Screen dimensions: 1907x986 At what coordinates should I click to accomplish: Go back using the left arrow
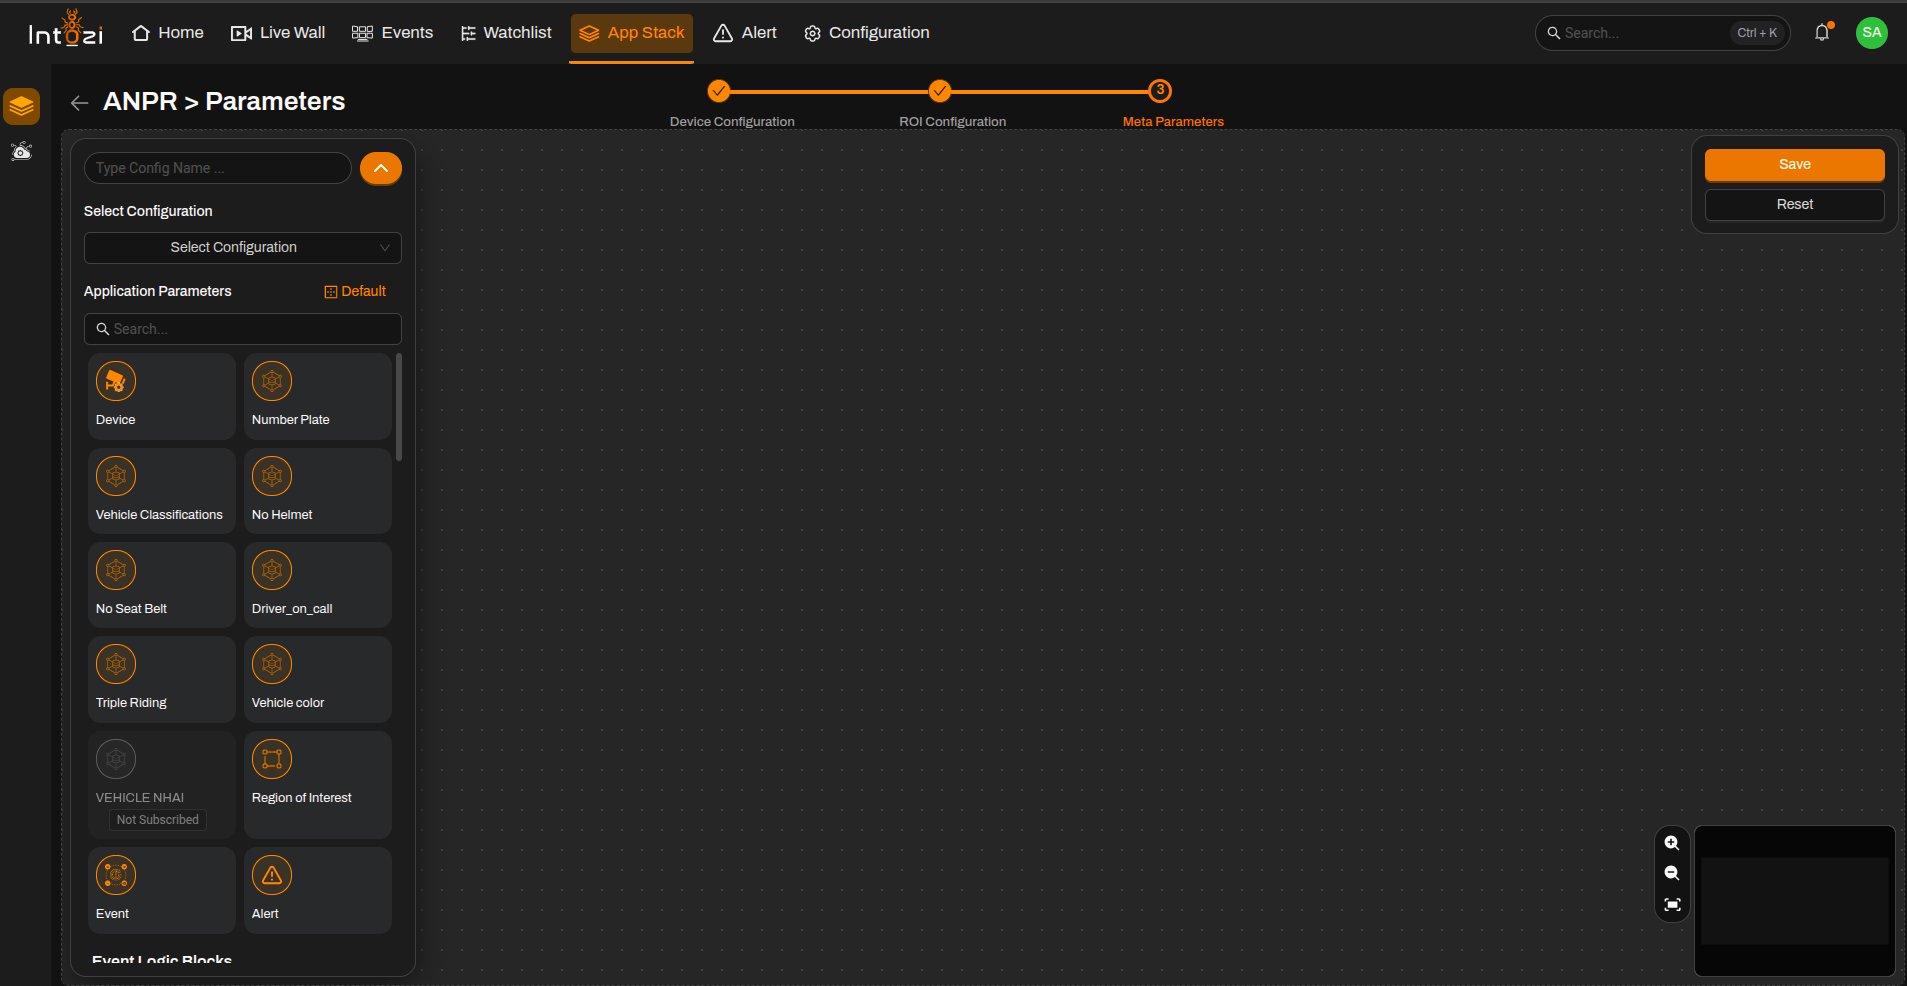point(80,102)
